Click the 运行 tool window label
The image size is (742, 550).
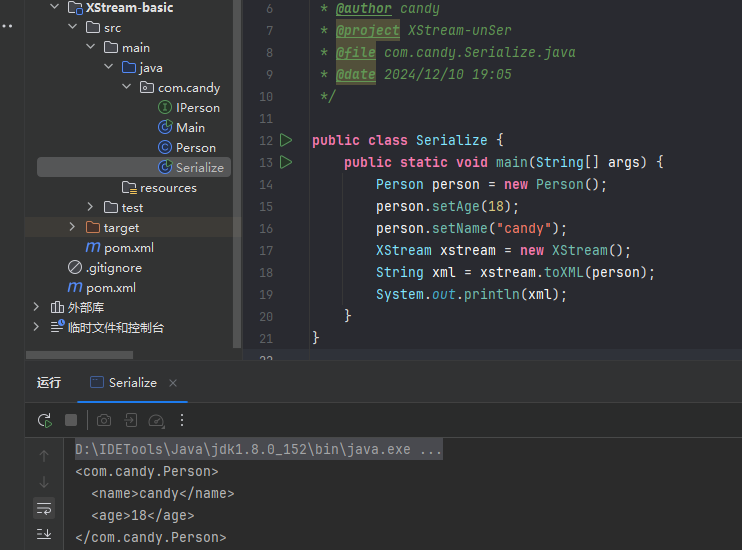point(49,382)
